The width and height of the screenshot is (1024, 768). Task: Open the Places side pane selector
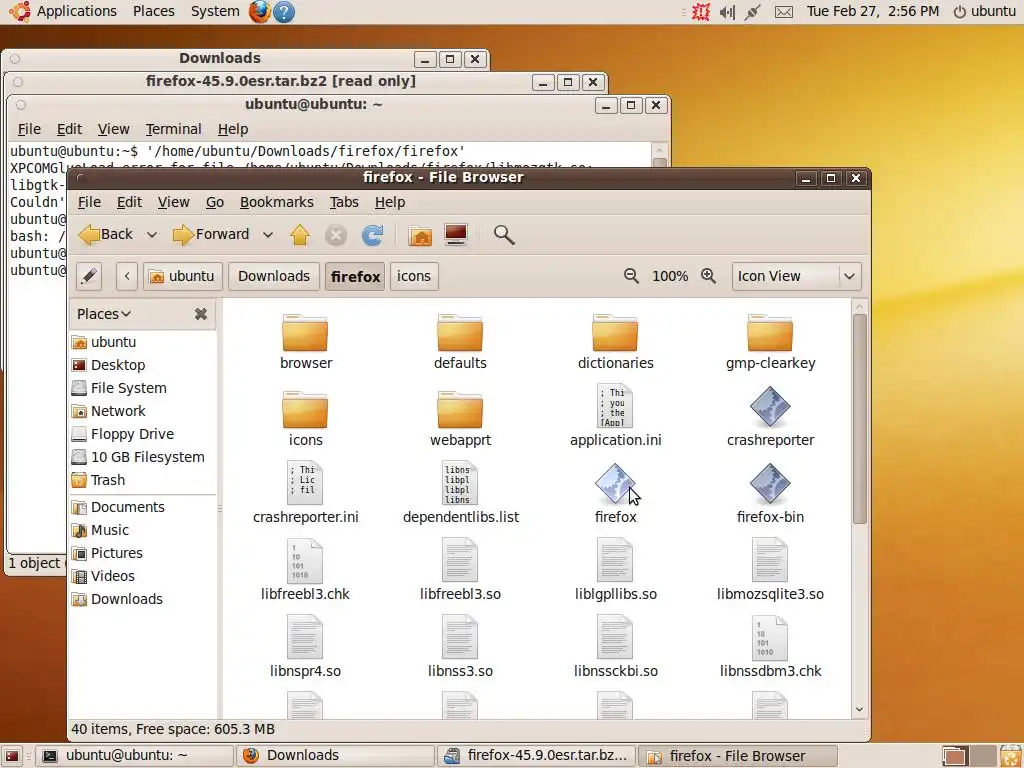click(104, 314)
